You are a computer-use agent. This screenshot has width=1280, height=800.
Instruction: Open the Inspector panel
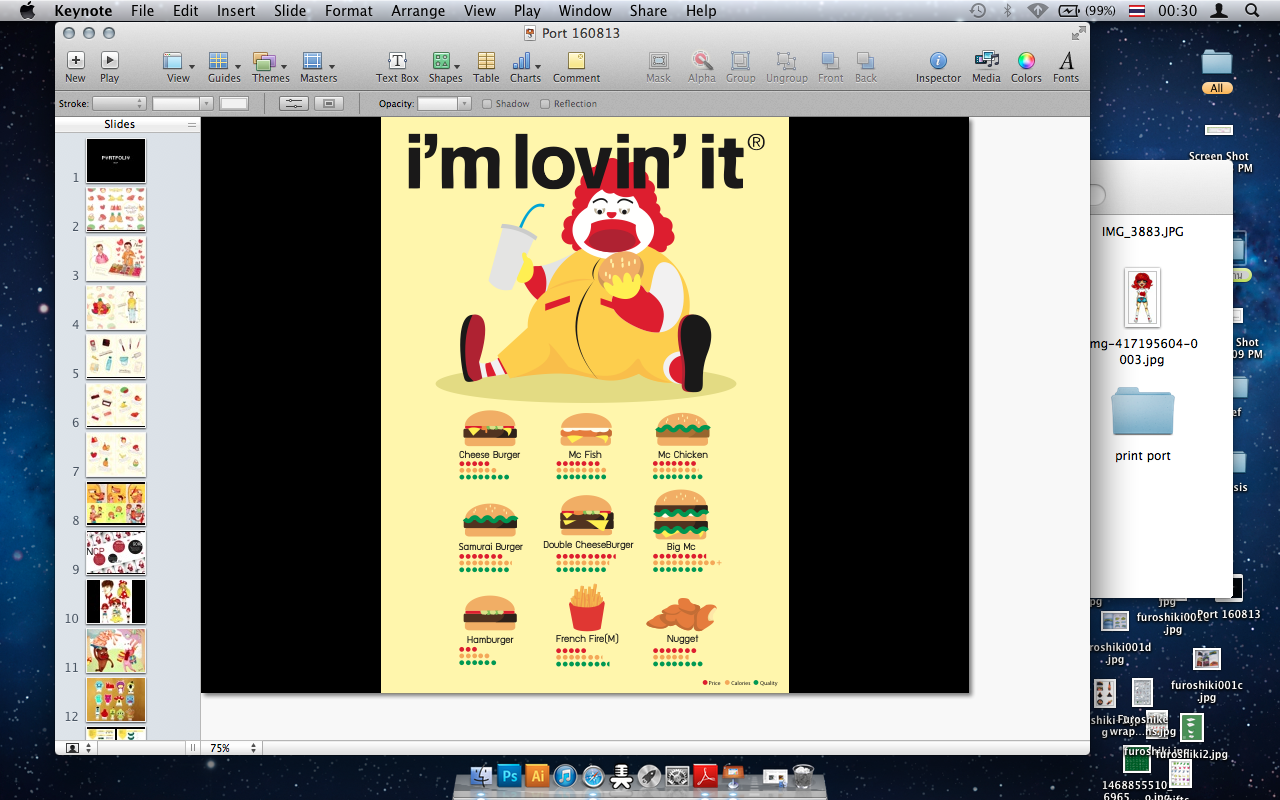[x=938, y=67]
